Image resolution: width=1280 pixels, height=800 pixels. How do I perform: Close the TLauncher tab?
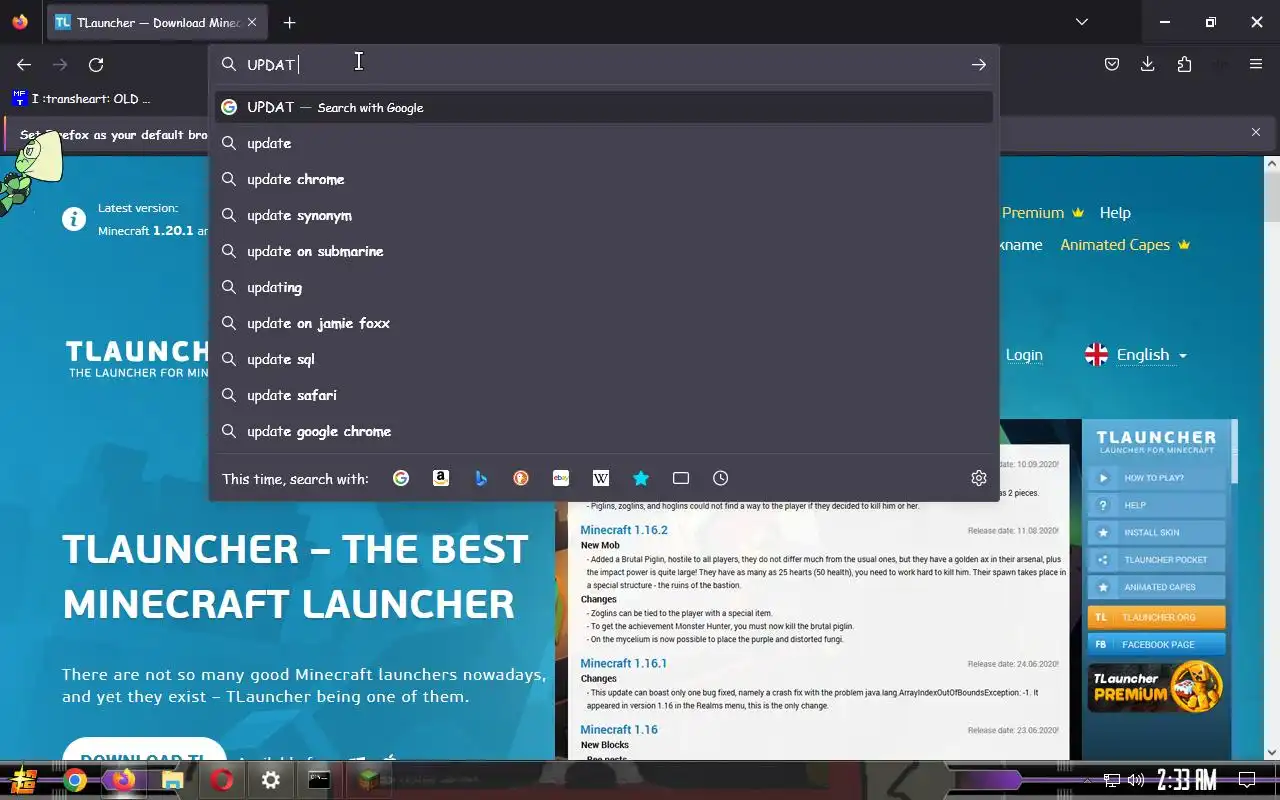251,22
